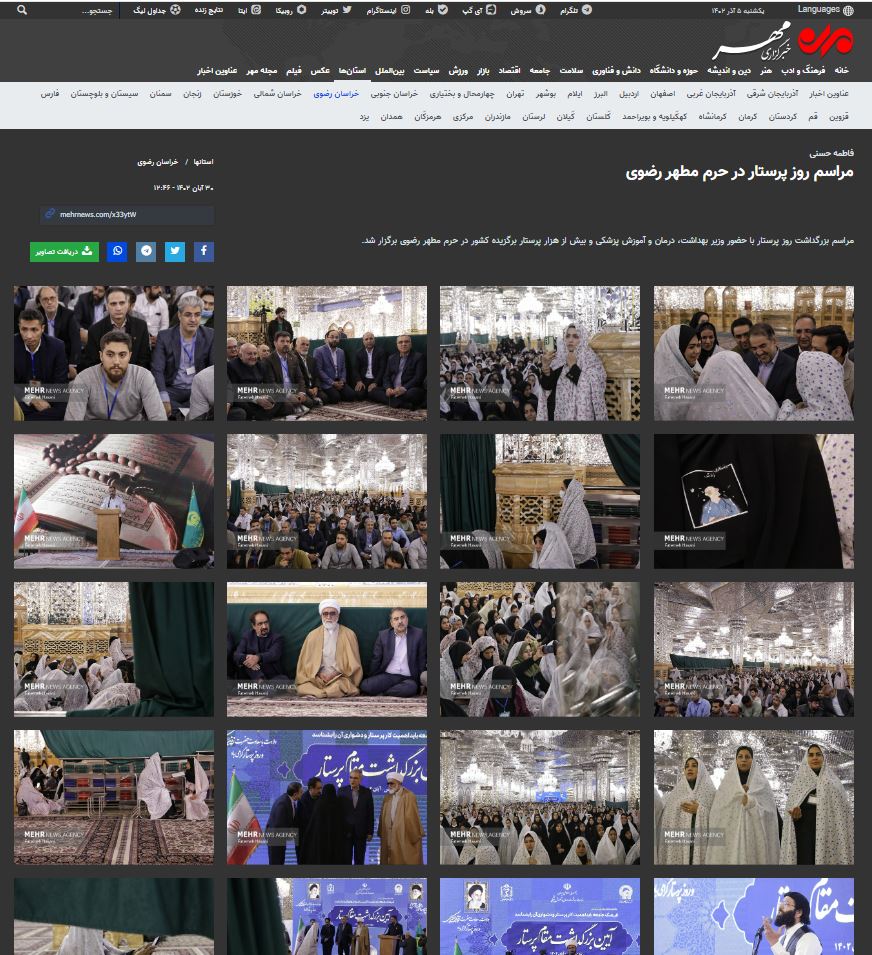Select the مازندران province link
This screenshot has width=872, height=955.
click(498, 116)
